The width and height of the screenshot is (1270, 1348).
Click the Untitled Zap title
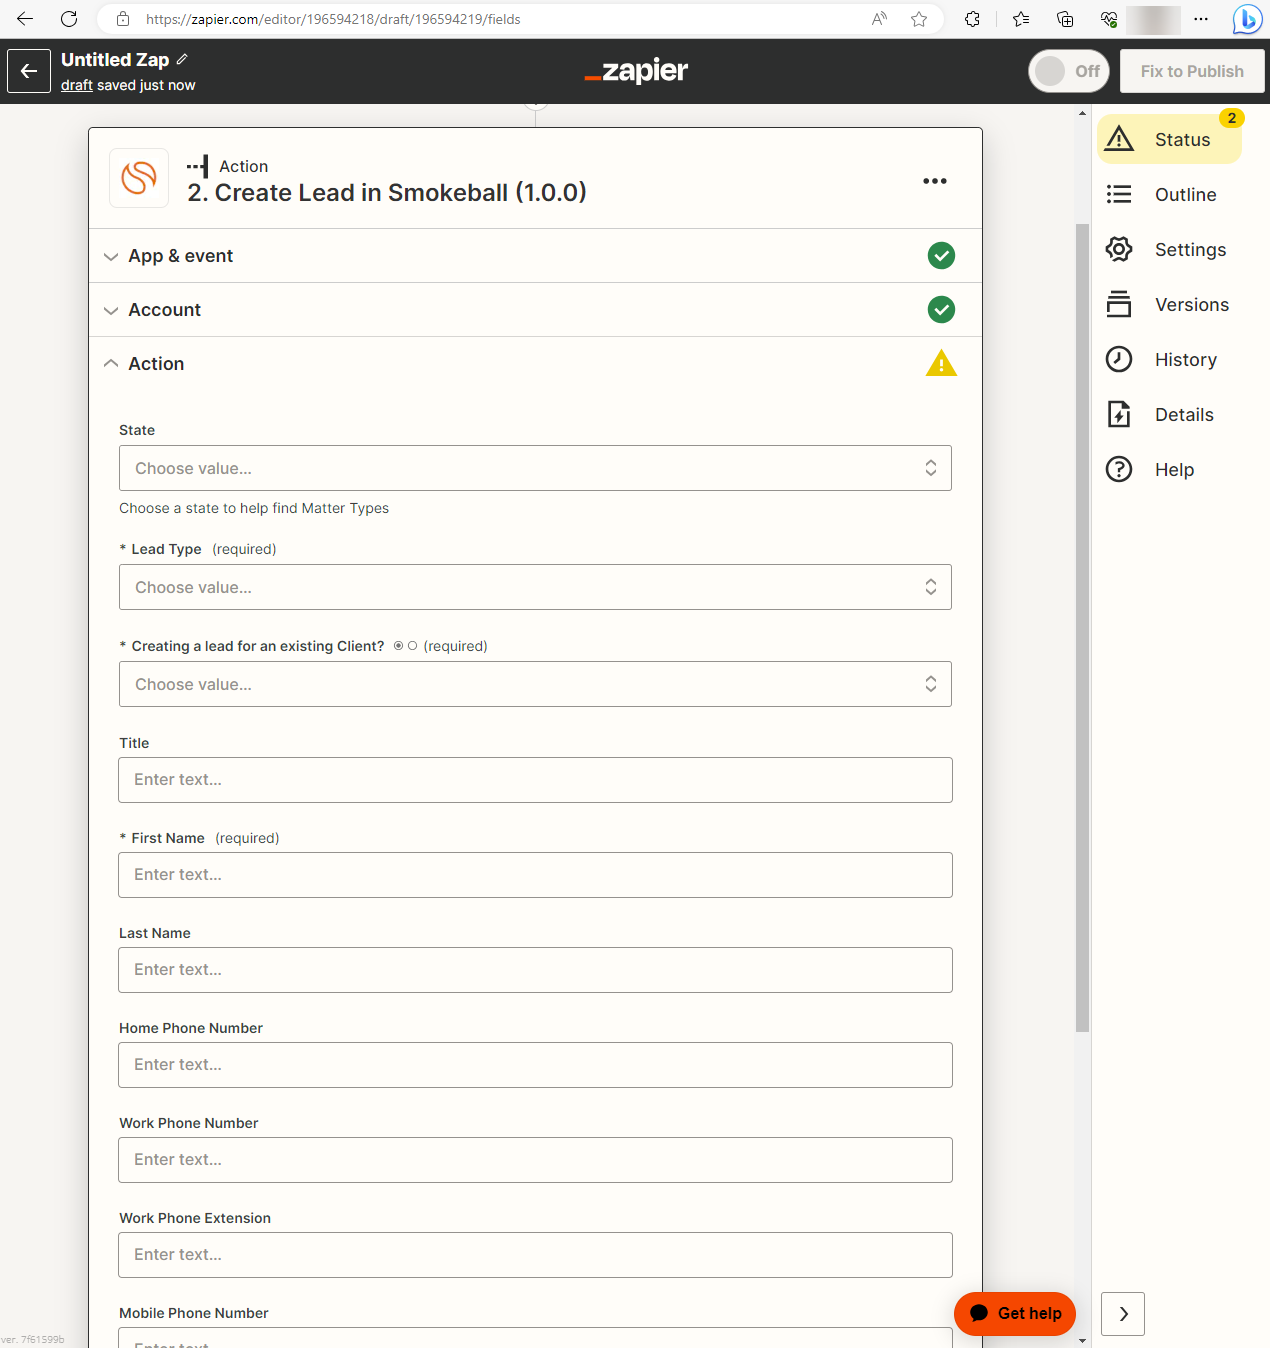click(x=115, y=60)
